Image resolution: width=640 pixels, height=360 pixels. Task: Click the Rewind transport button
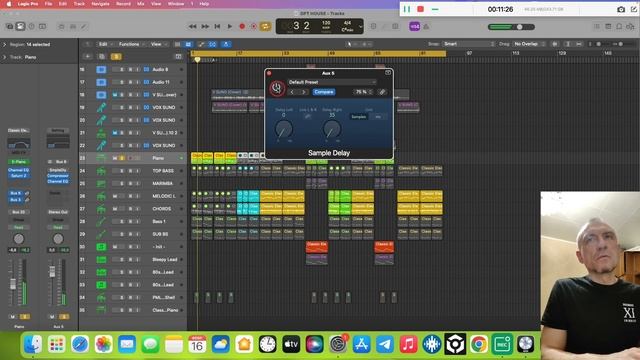[193, 27]
